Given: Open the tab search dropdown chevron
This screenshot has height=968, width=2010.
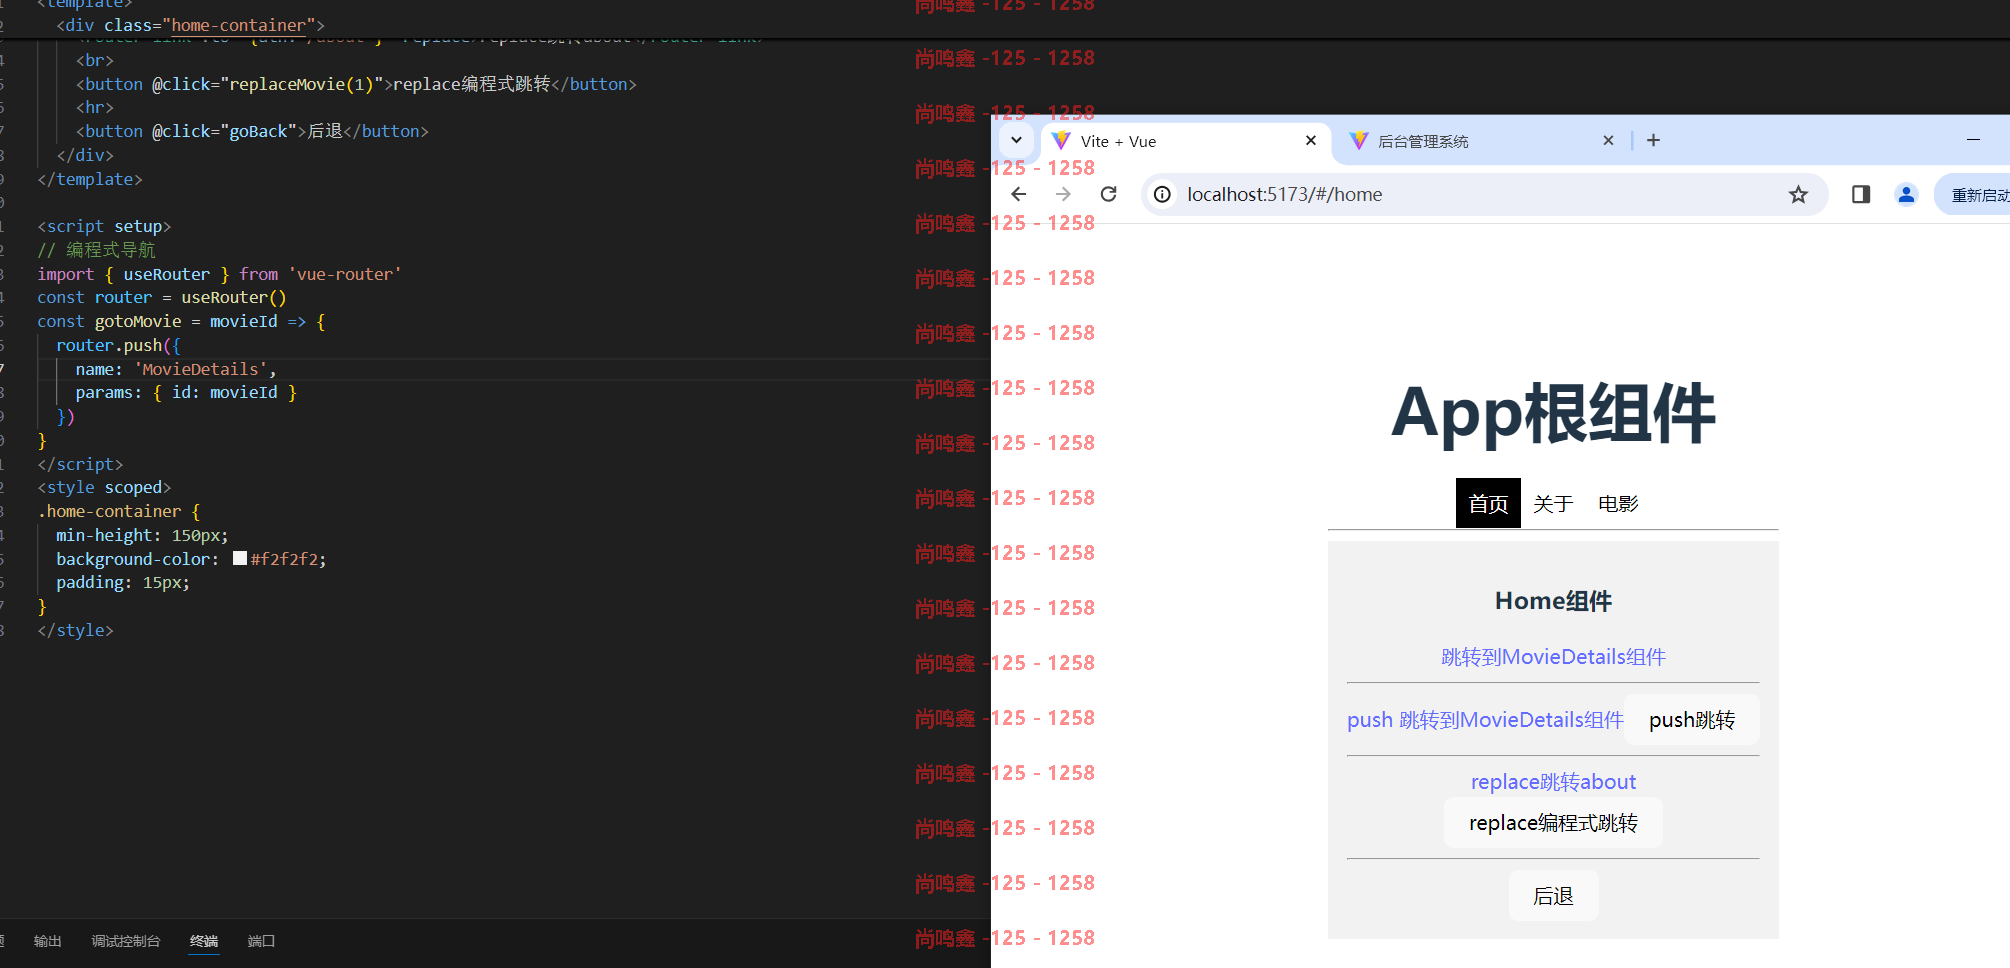Looking at the screenshot, I should 1016,140.
